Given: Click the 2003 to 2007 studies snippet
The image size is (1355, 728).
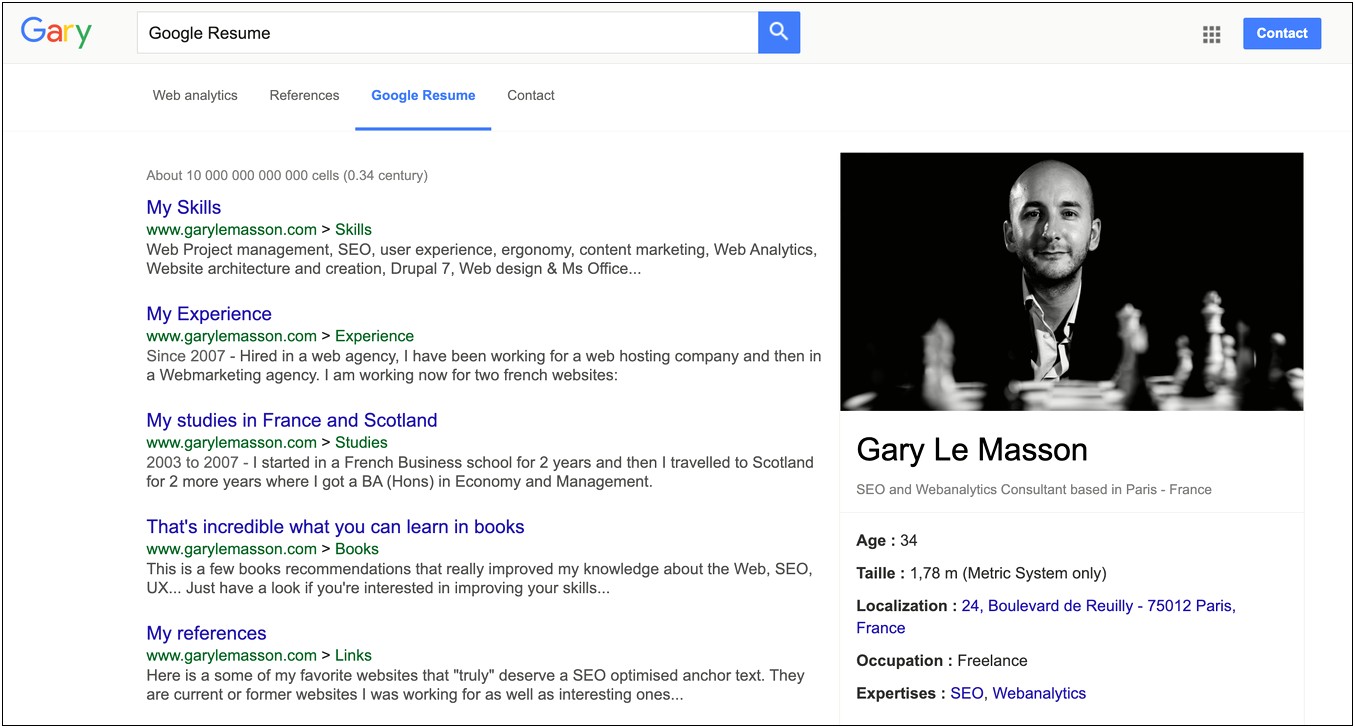Looking at the screenshot, I should point(480,472).
